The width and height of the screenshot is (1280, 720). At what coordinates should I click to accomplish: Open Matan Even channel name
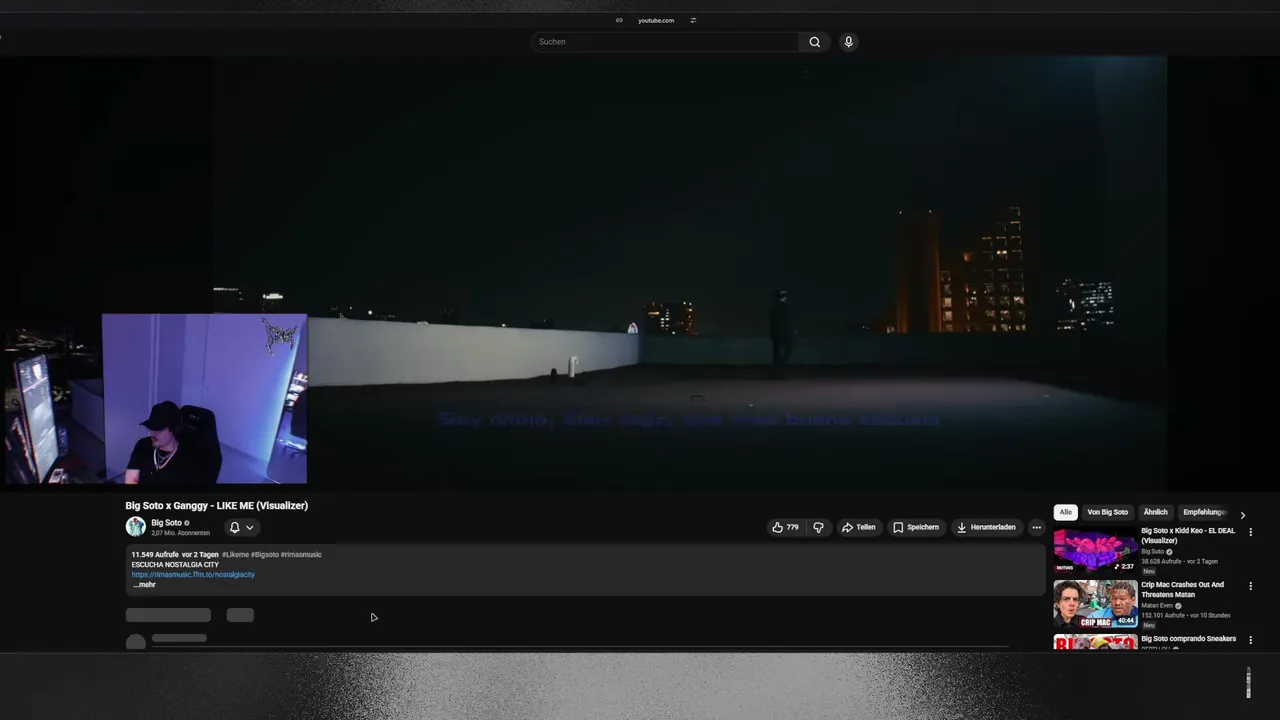click(x=1157, y=605)
